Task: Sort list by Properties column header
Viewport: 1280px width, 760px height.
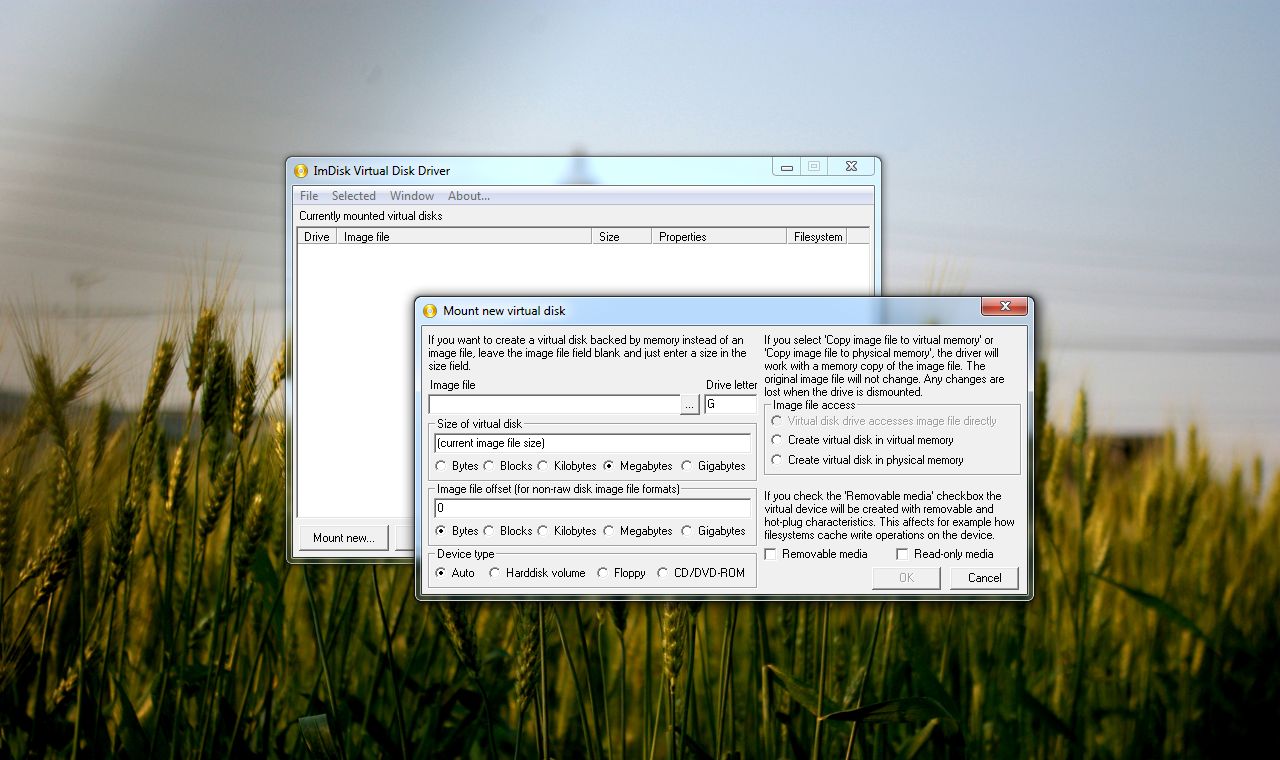Action: click(x=719, y=237)
